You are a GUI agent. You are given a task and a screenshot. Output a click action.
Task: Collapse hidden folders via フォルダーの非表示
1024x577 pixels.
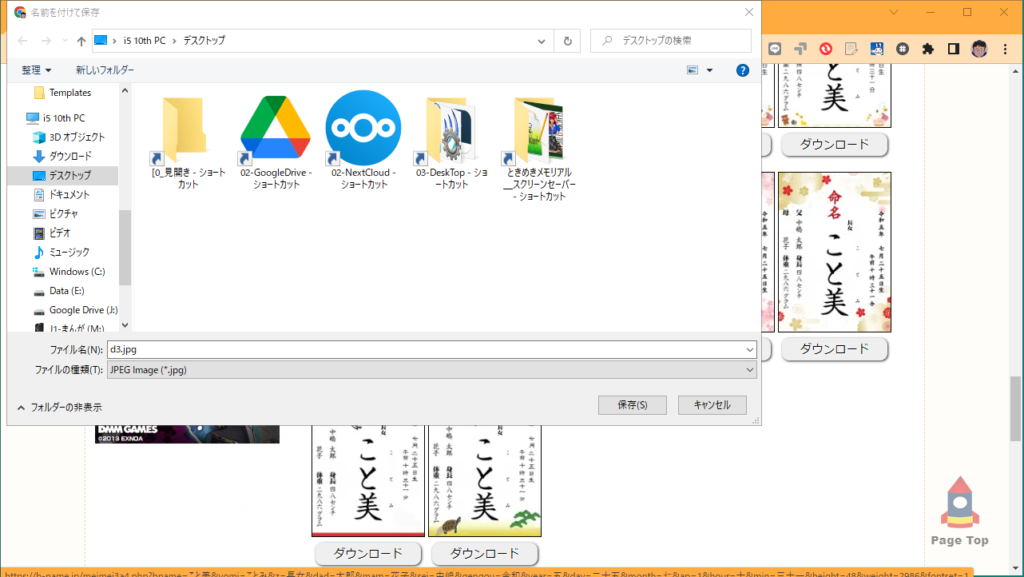point(68,408)
